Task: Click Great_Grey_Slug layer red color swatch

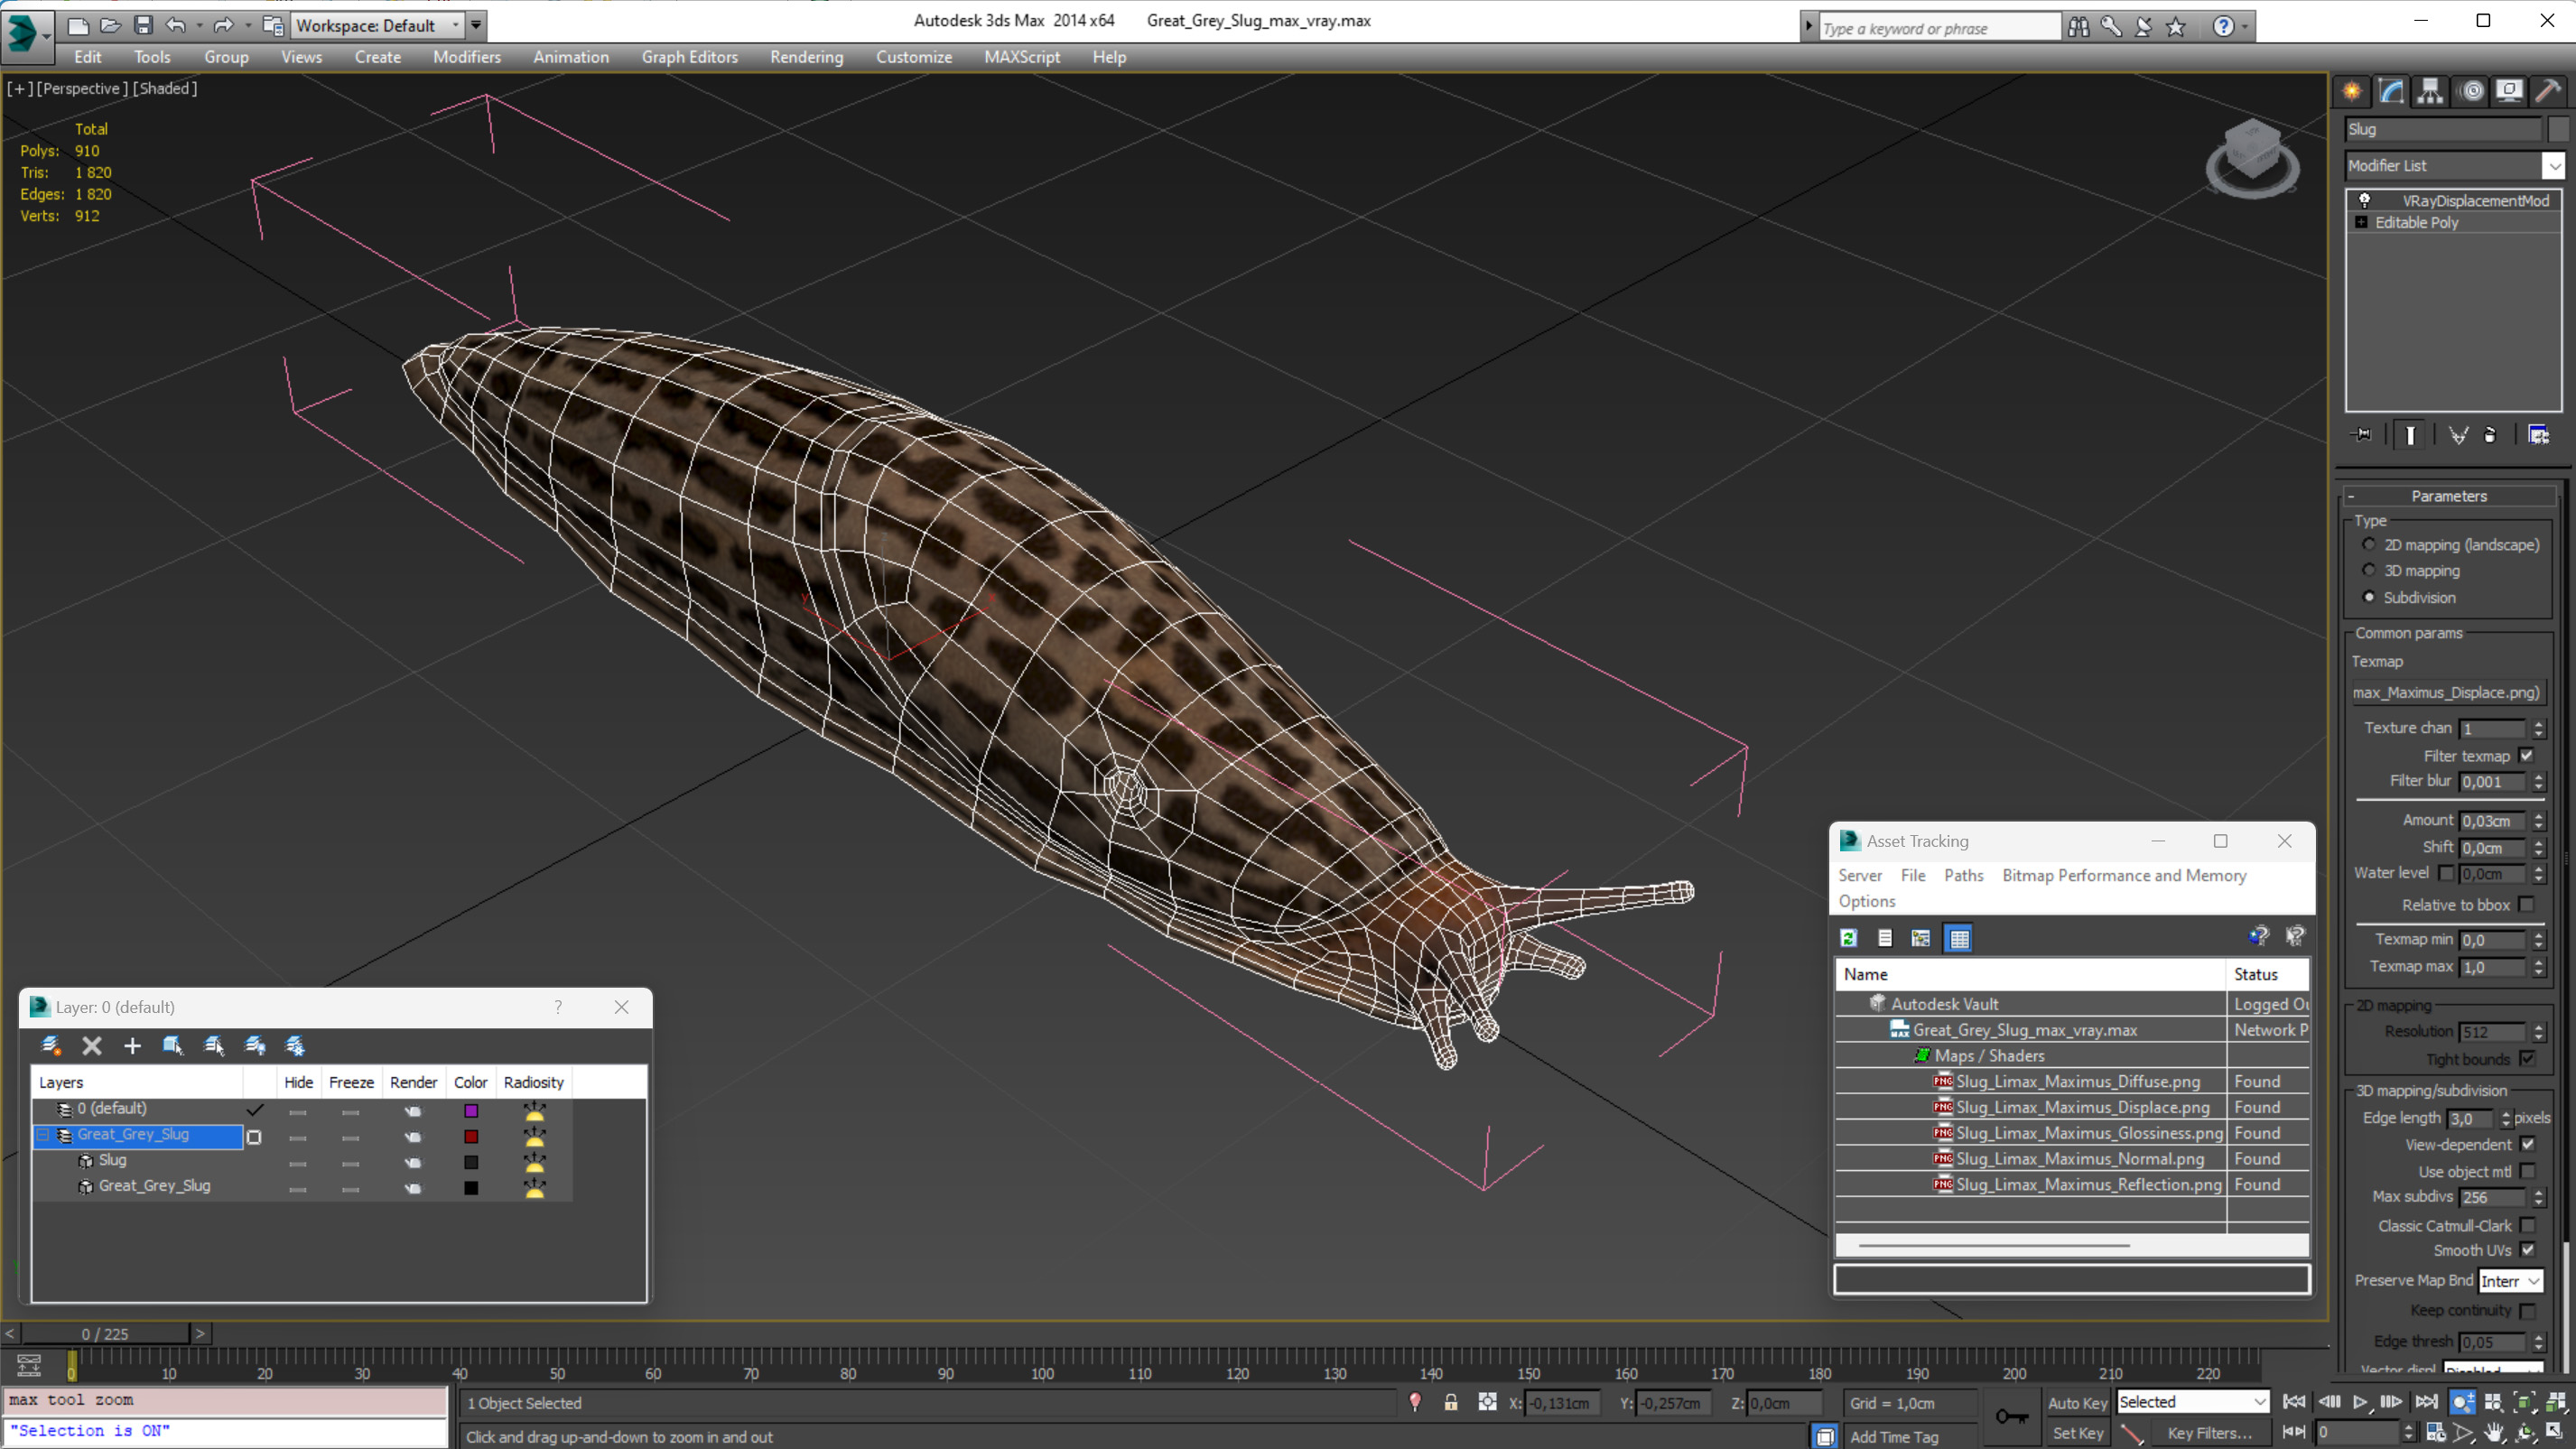Action: [471, 1136]
